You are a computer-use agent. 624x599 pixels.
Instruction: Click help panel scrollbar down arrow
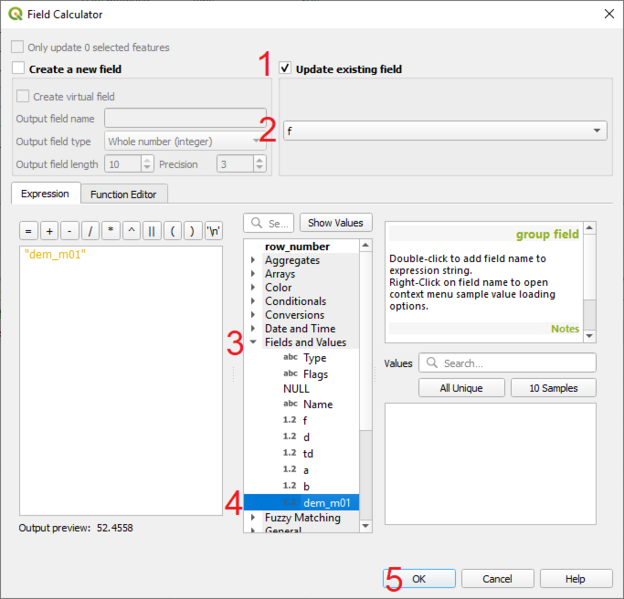pos(589,336)
